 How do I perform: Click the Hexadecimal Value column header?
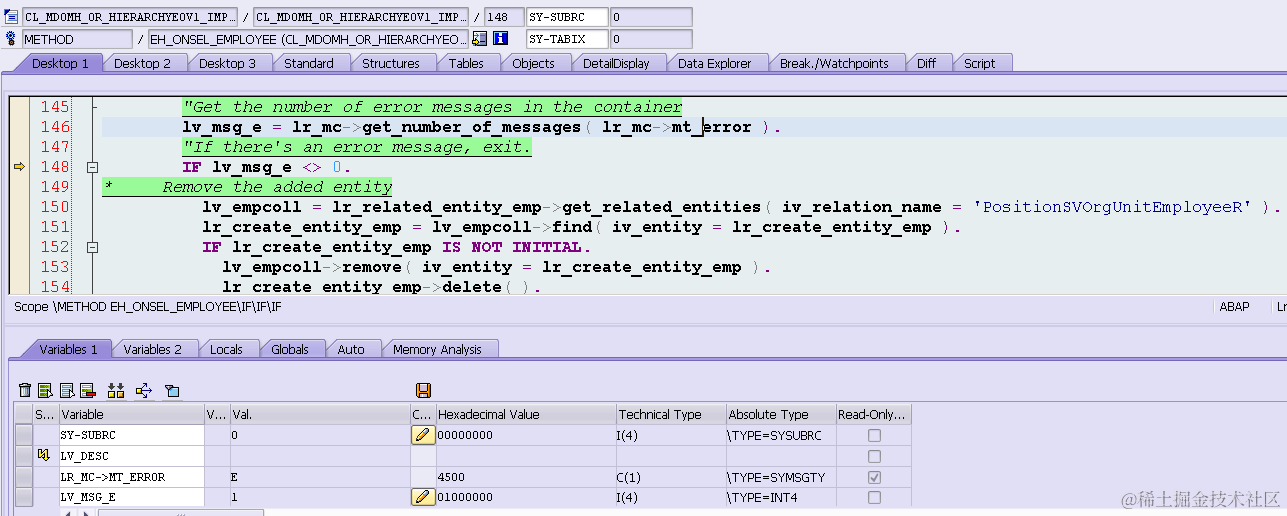click(x=526, y=414)
